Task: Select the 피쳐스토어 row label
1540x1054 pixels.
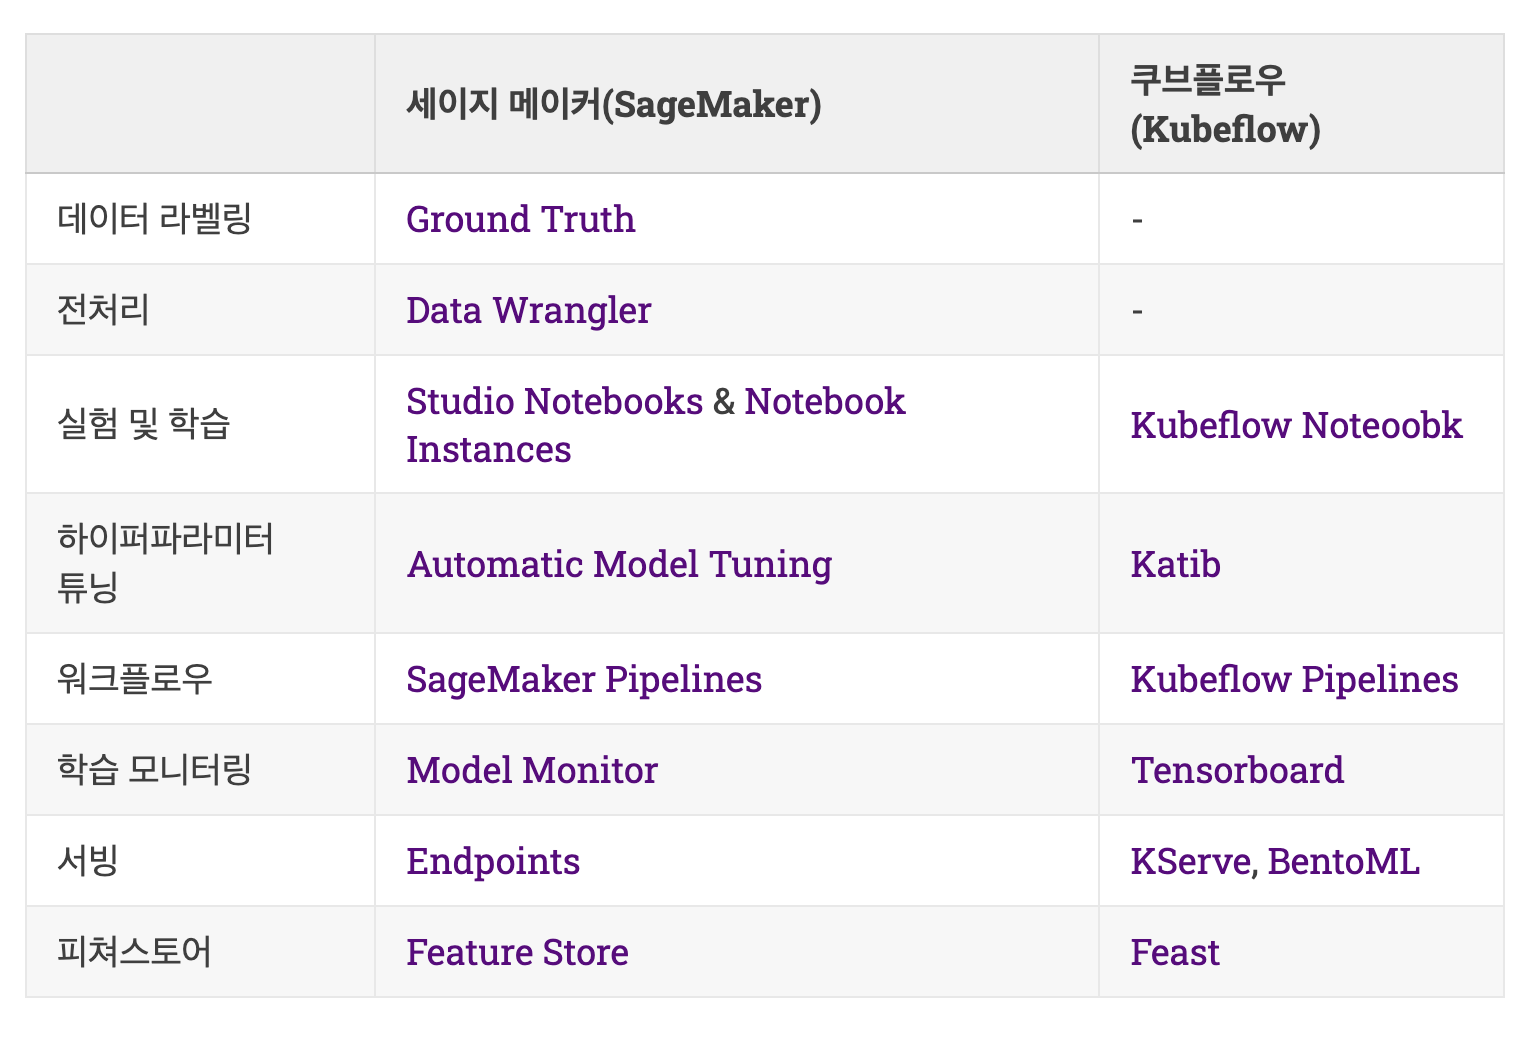Action: (134, 952)
